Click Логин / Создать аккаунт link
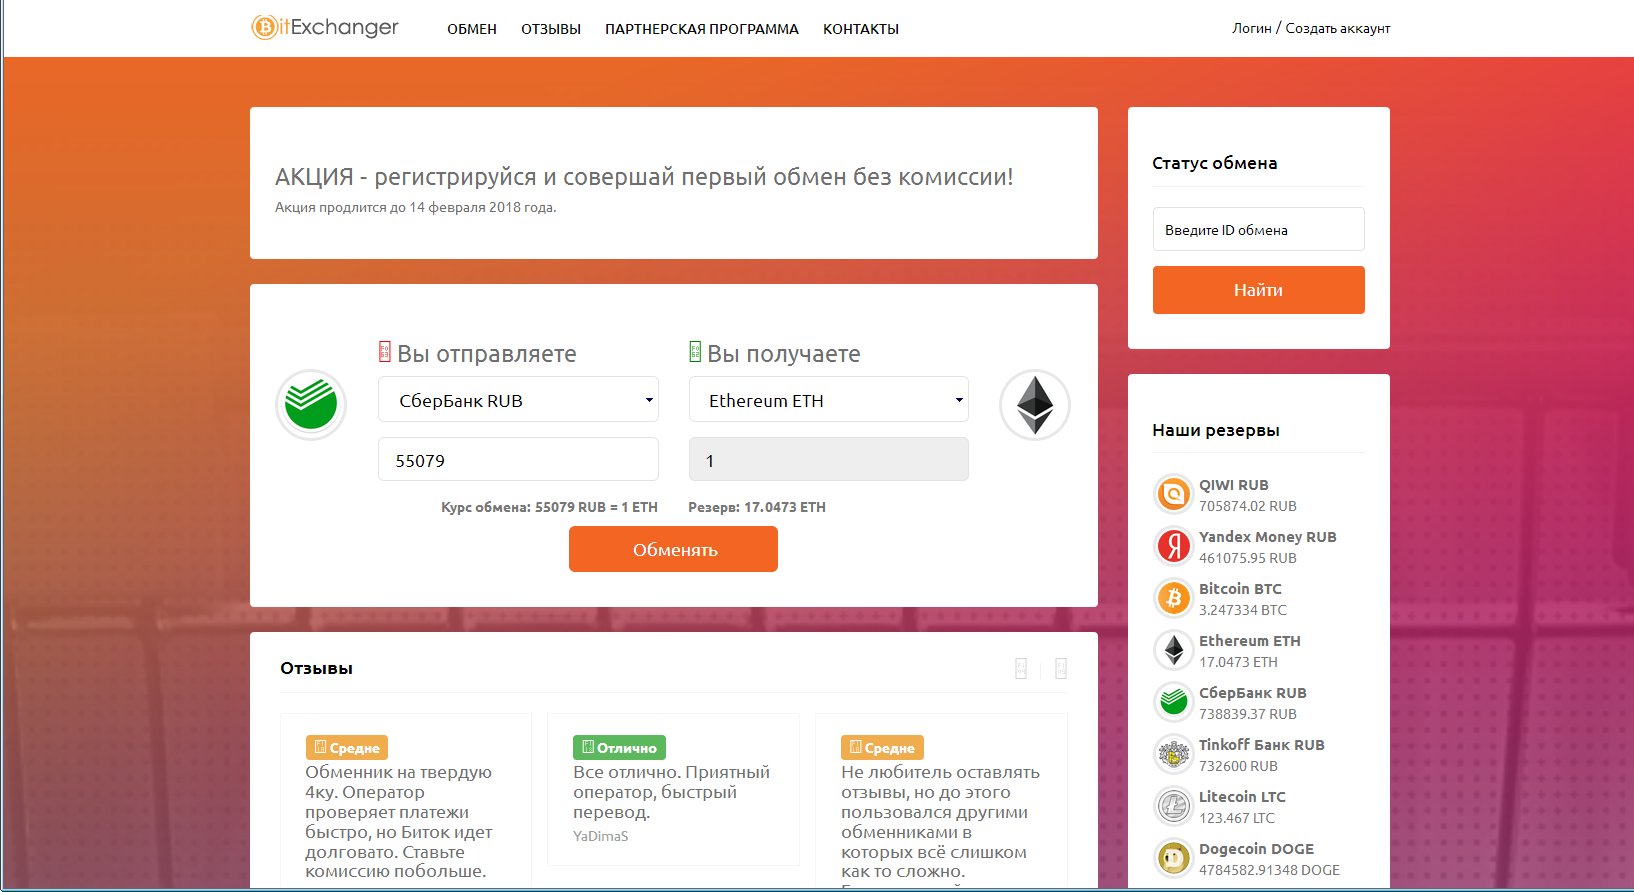 (x=1311, y=28)
